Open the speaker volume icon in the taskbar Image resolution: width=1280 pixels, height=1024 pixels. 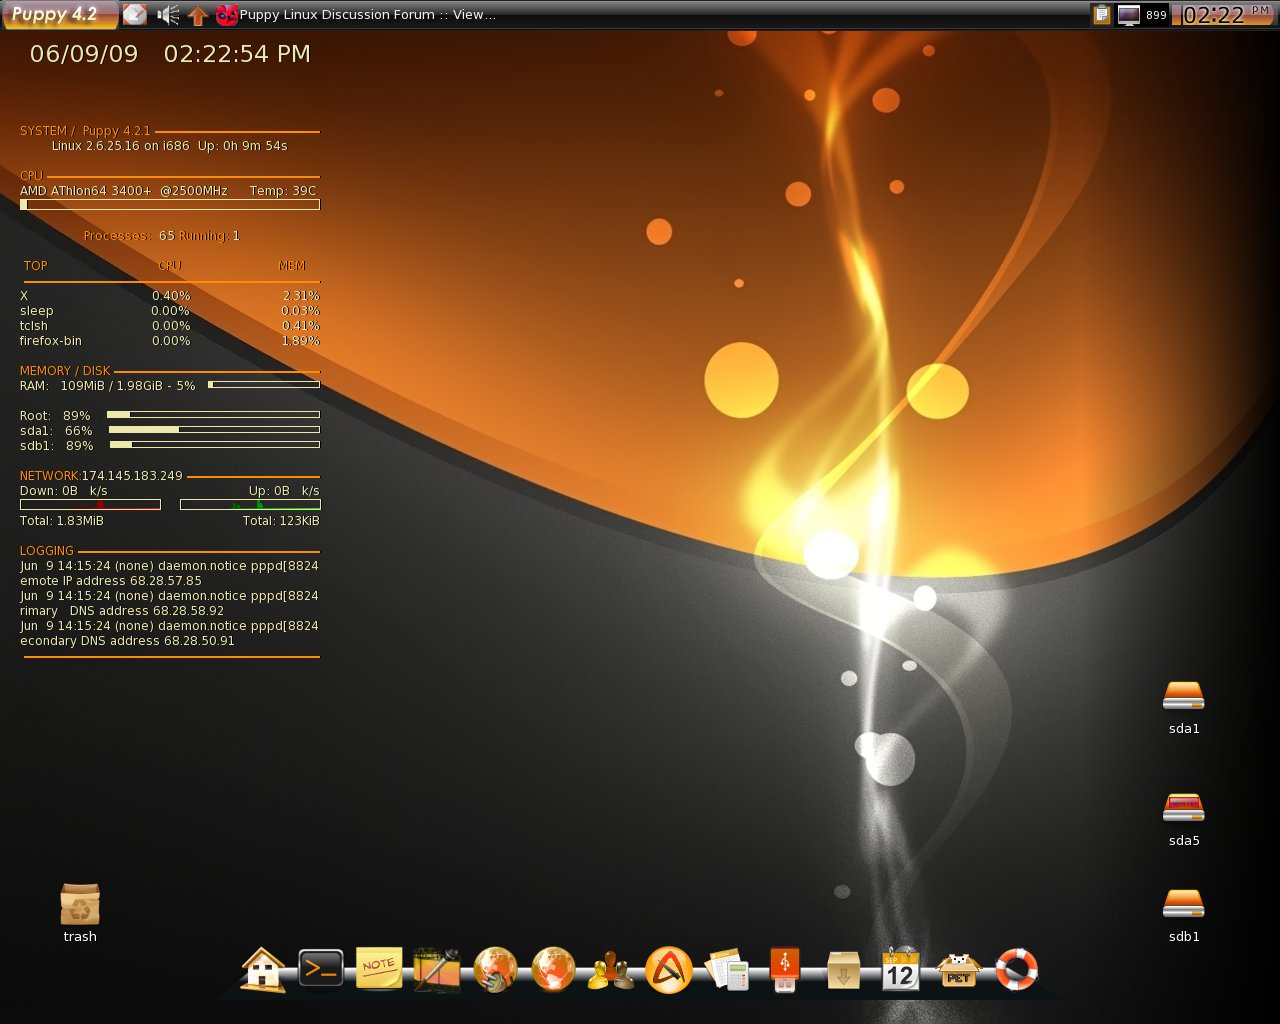click(x=168, y=15)
